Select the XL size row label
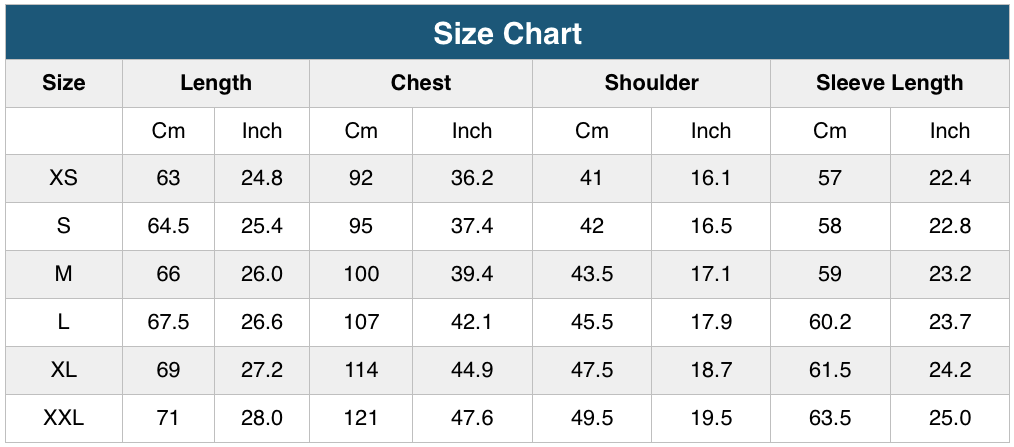1014x447 pixels. coord(64,370)
